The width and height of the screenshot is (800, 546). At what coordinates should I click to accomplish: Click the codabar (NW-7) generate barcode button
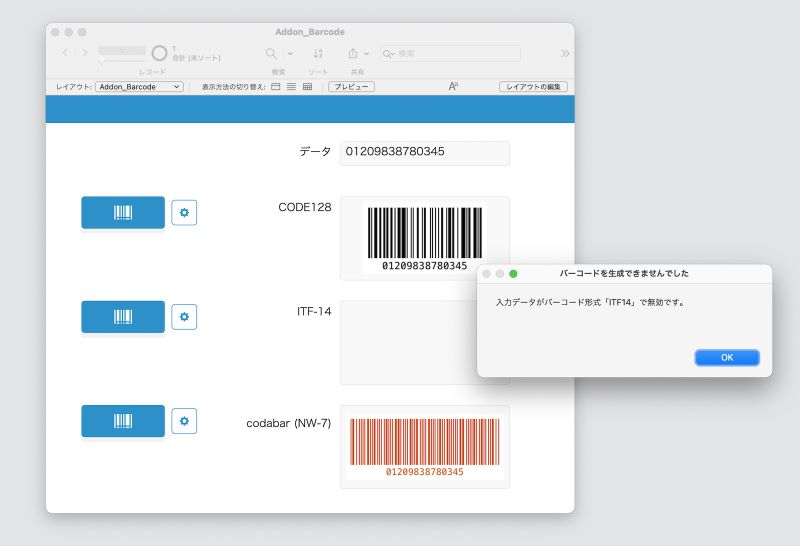pyautogui.click(x=123, y=421)
